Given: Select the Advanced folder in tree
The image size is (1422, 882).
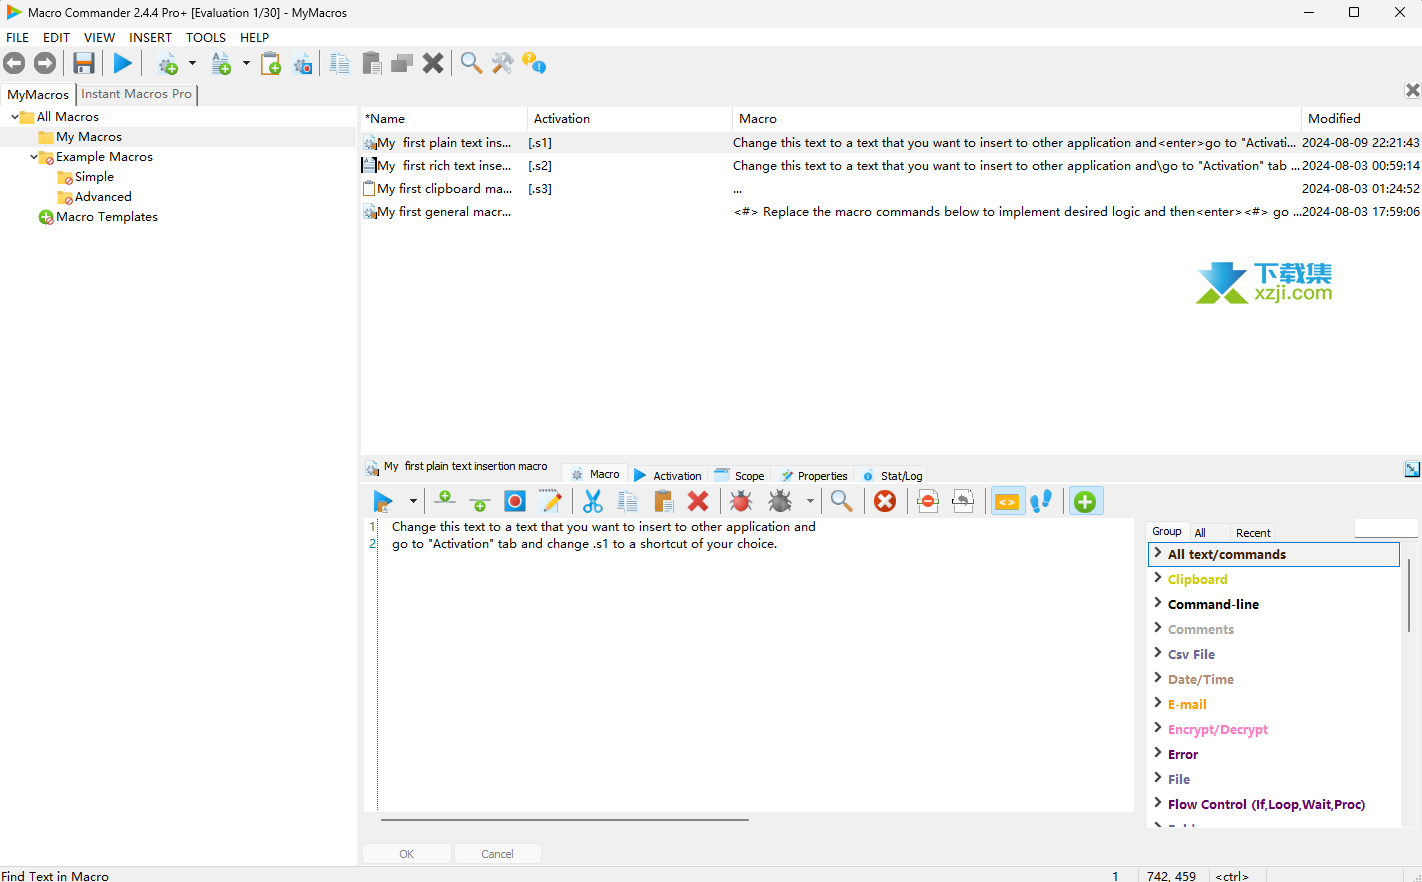Looking at the screenshot, I should pos(103,197).
